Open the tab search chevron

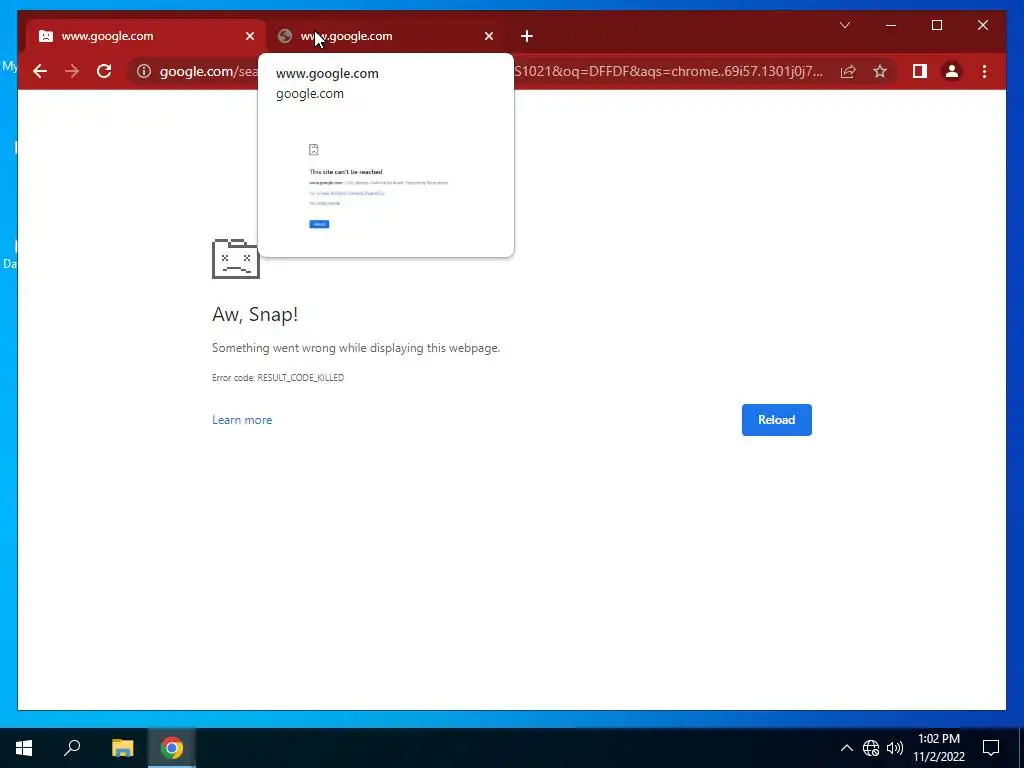pos(845,25)
